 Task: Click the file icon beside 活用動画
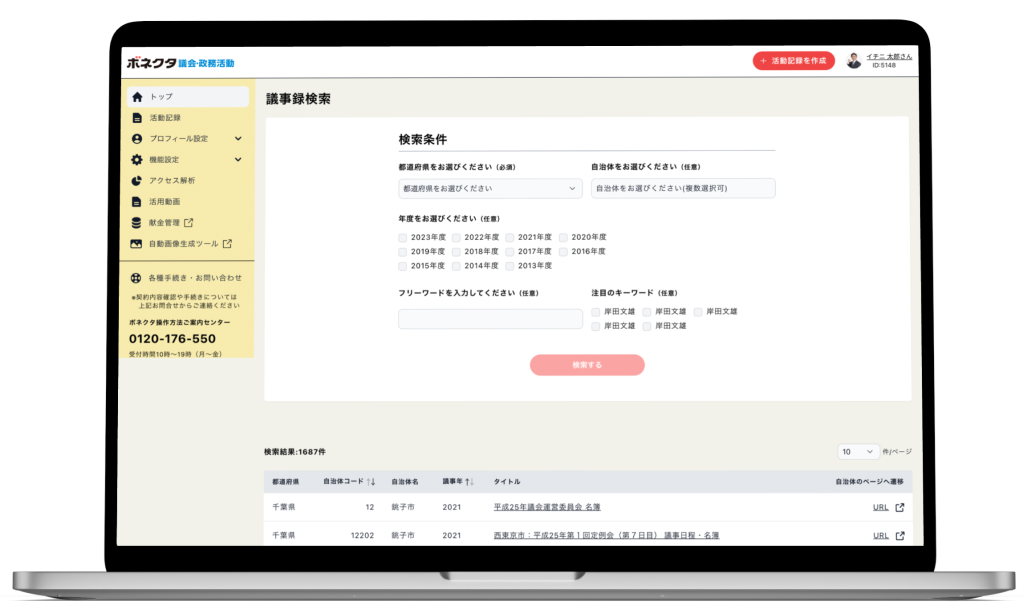[x=136, y=202]
